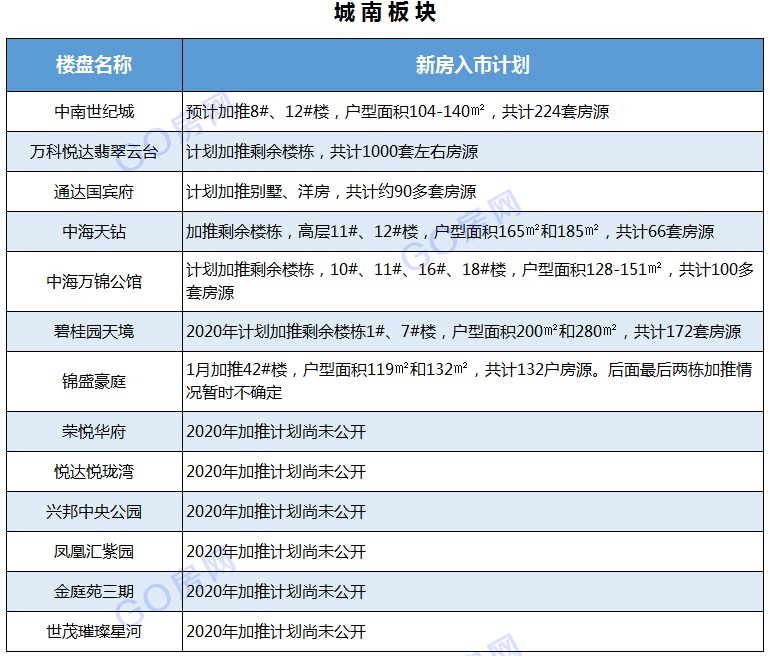Select the 碧桂园天境 project cell

pyautogui.click(x=94, y=332)
